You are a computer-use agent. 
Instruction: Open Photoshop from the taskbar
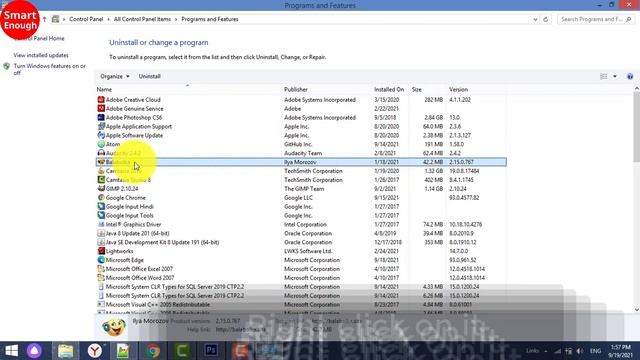(x=211, y=351)
